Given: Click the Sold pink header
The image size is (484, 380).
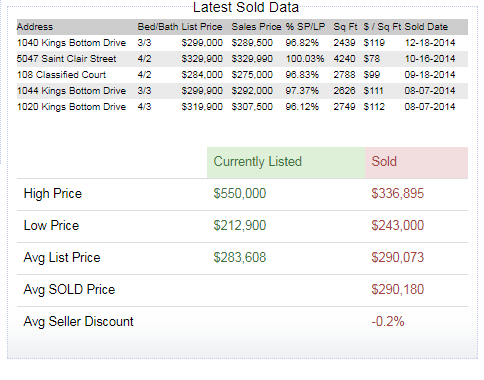Looking at the screenshot, I should (x=416, y=162).
